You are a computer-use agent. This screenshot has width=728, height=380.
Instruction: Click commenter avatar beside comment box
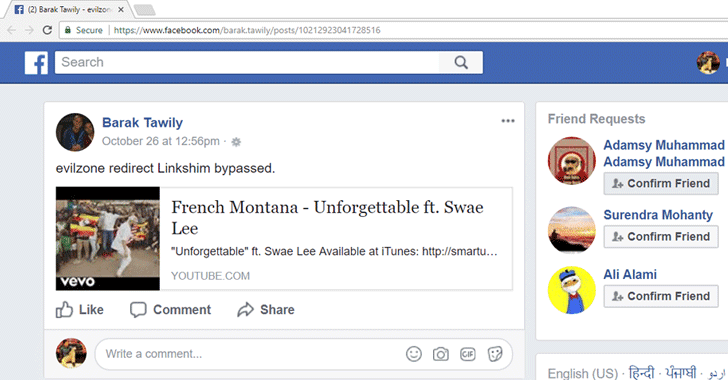click(x=71, y=354)
